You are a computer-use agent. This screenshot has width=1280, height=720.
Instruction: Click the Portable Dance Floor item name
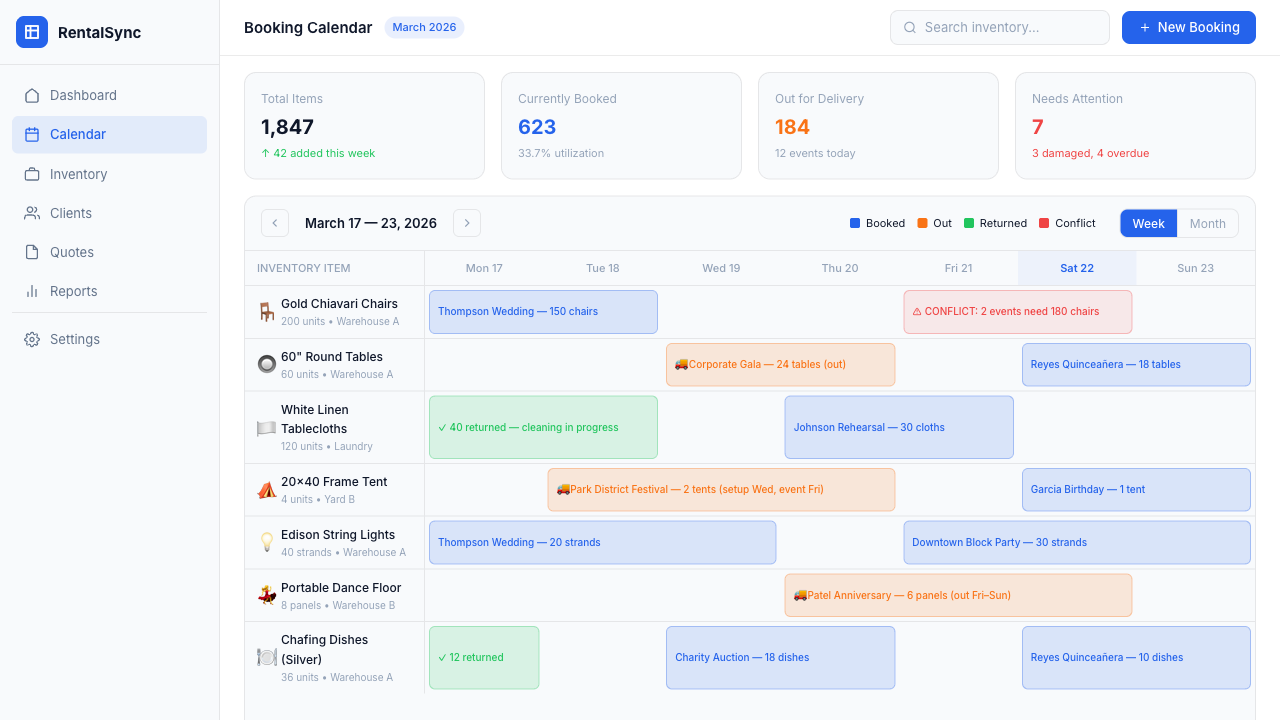click(341, 588)
